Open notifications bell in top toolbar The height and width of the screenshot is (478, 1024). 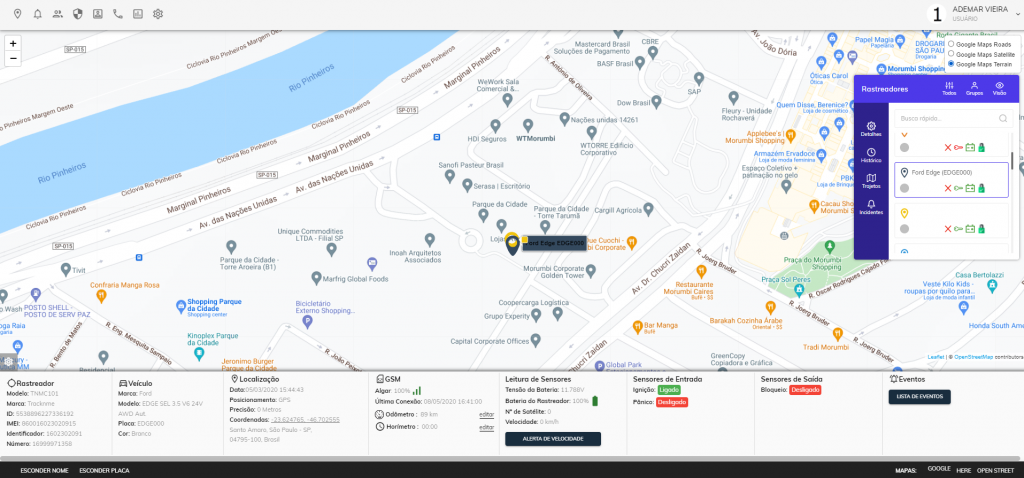coord(37,14)
